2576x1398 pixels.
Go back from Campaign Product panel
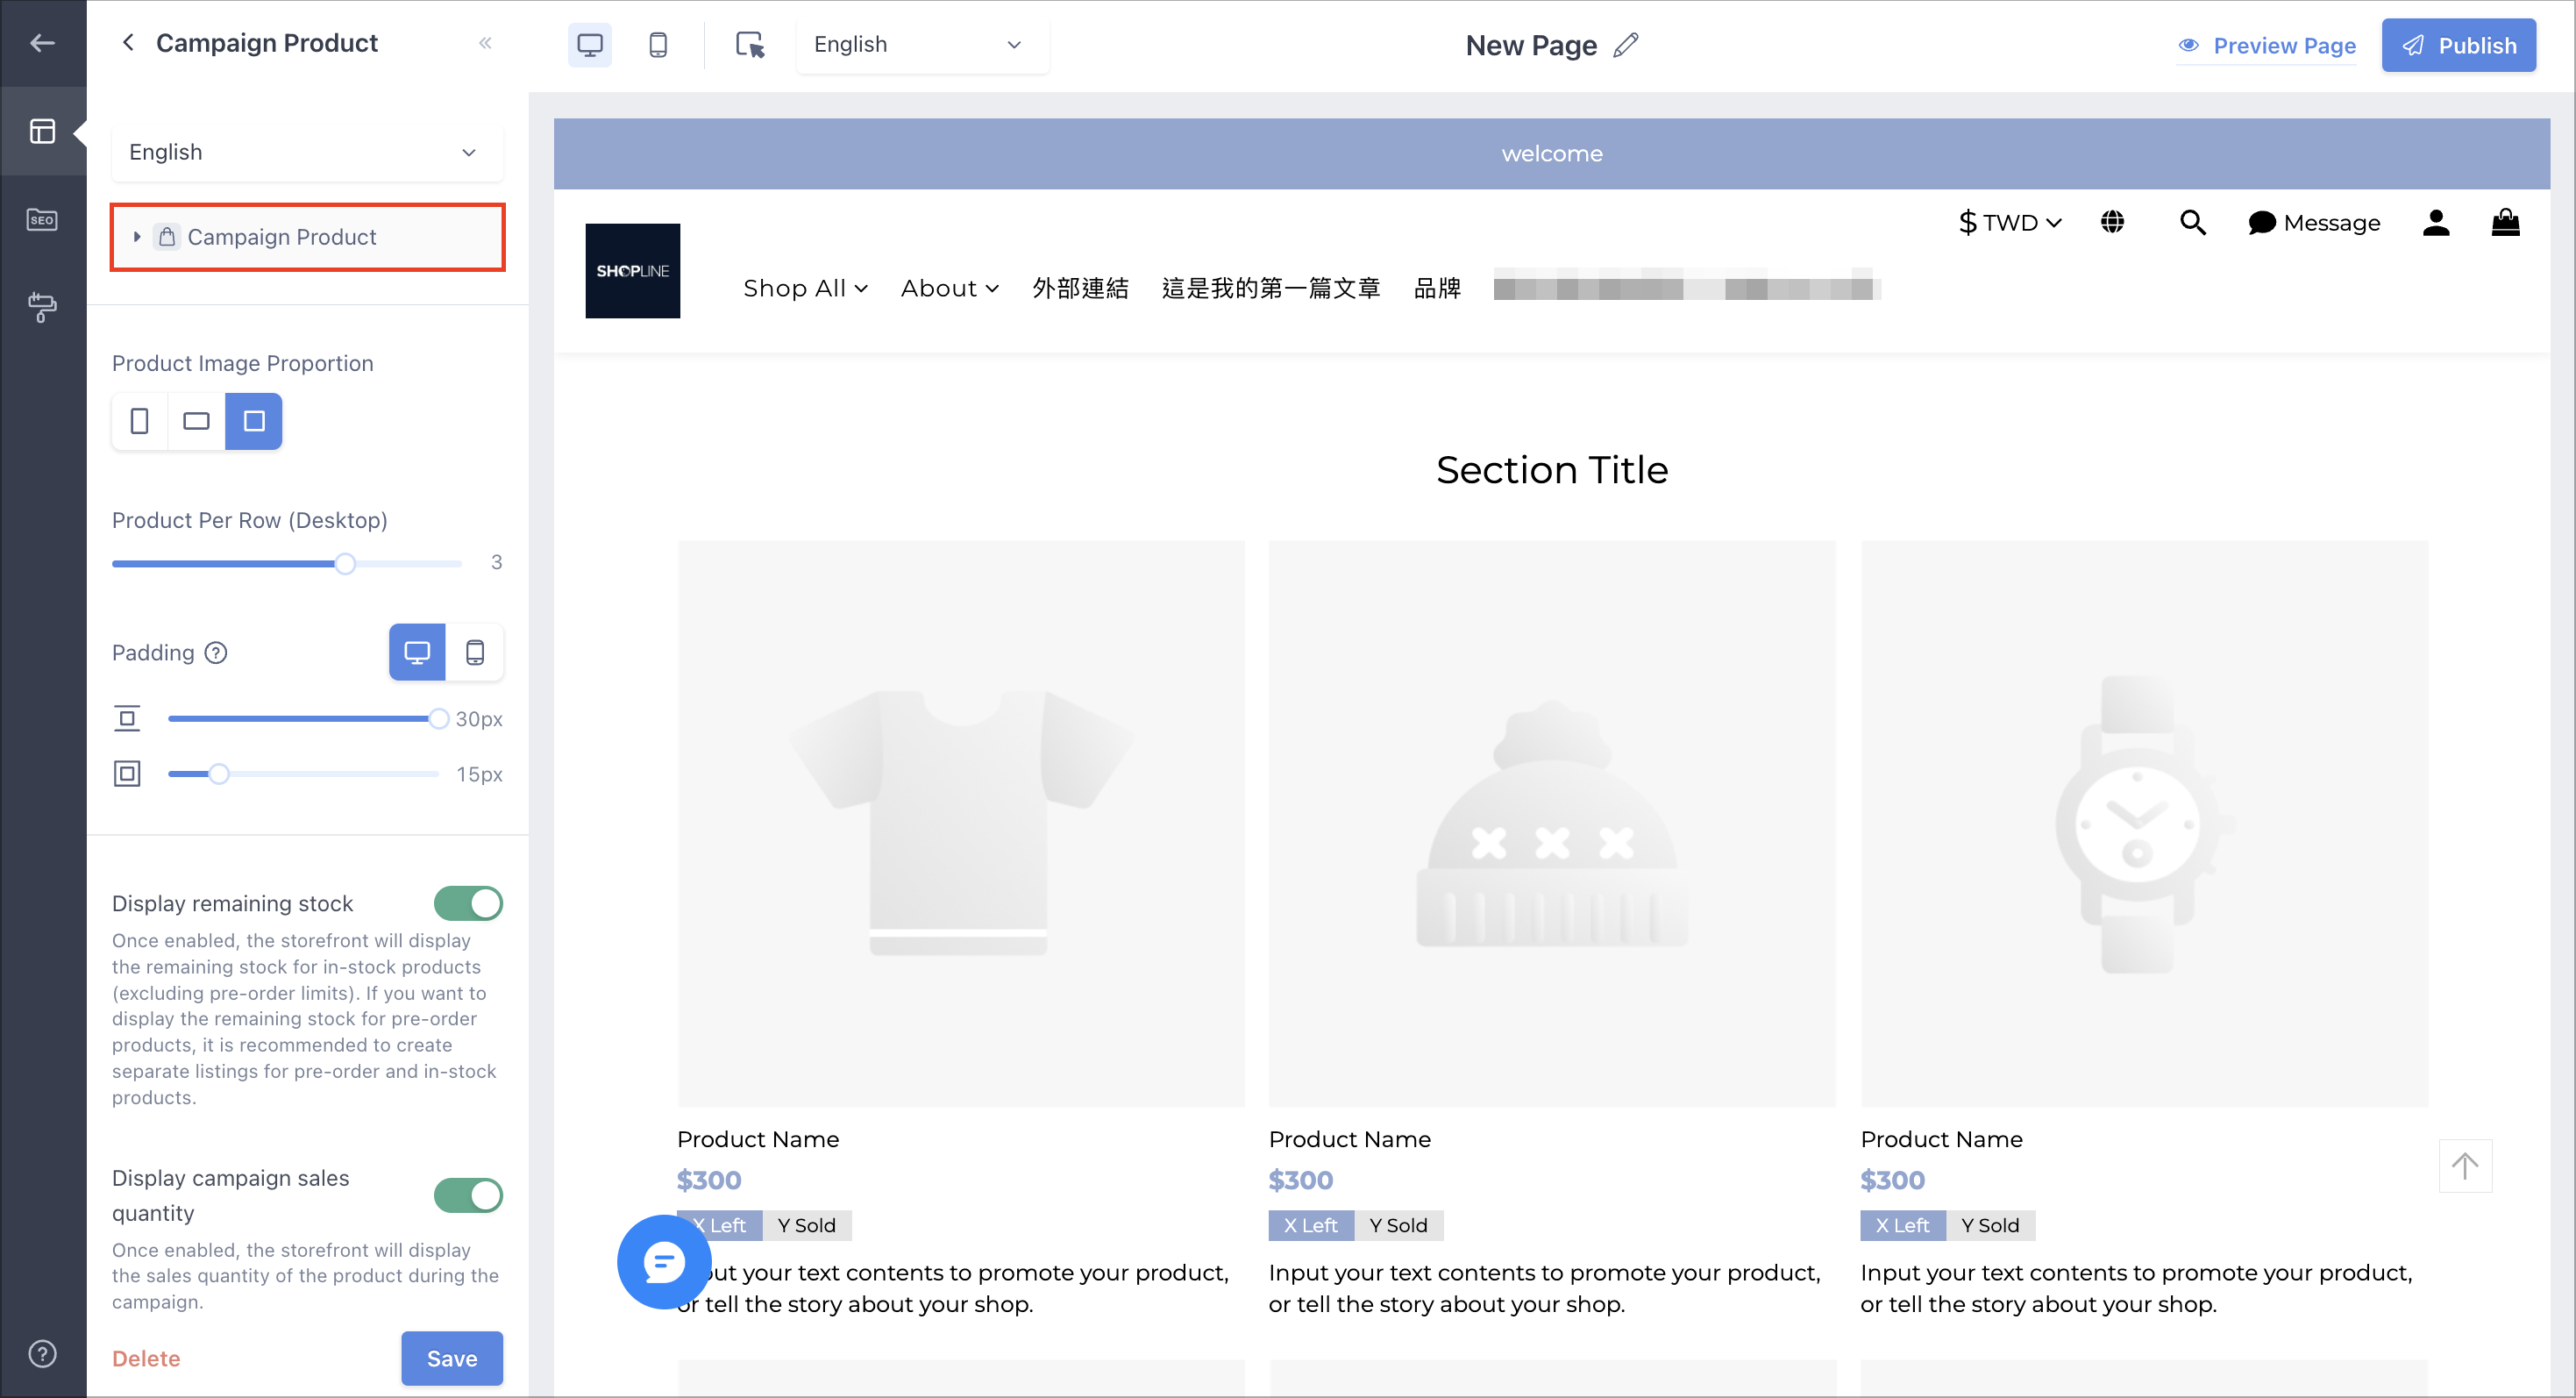pyautogui.click(x=128, y=43)
